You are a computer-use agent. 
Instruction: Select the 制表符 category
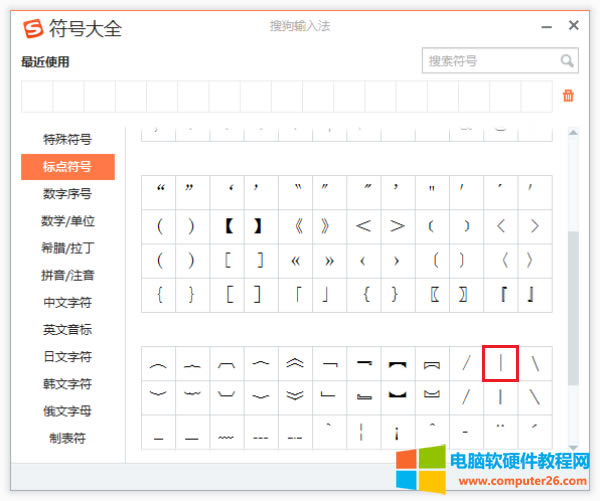tap(67, 438)
